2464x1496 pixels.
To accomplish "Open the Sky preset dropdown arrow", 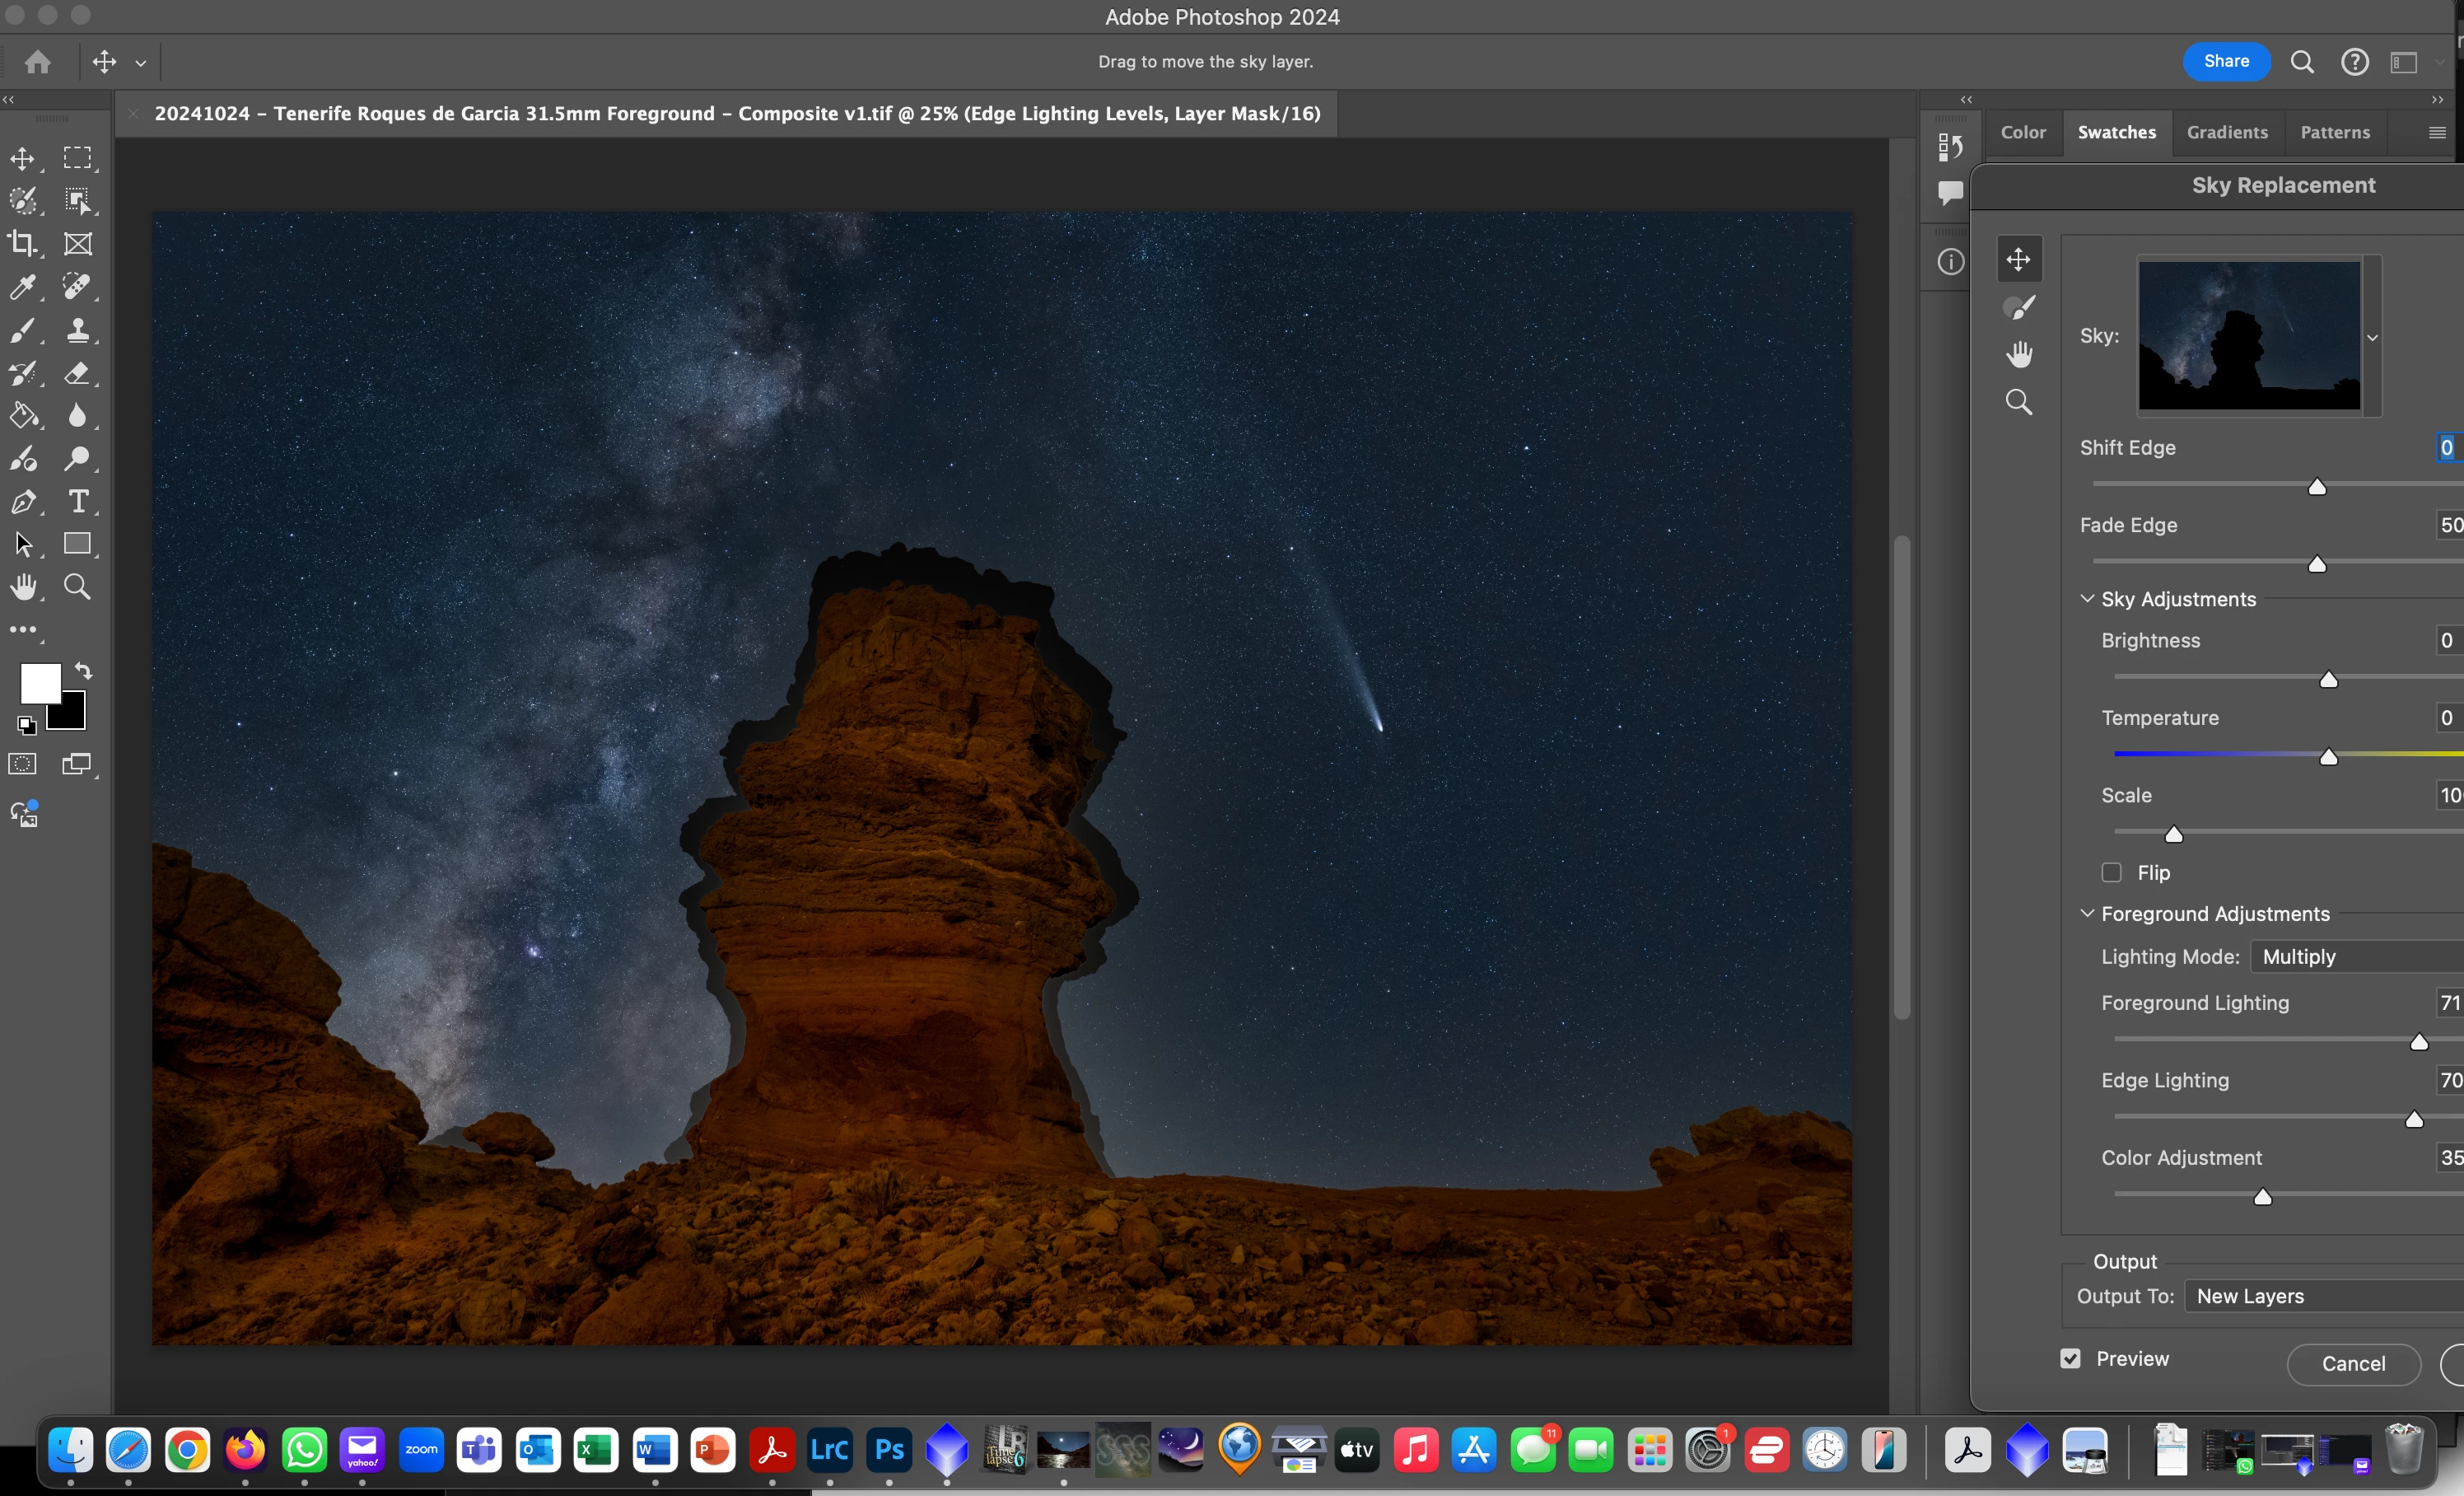I will tap(2372, 337).
